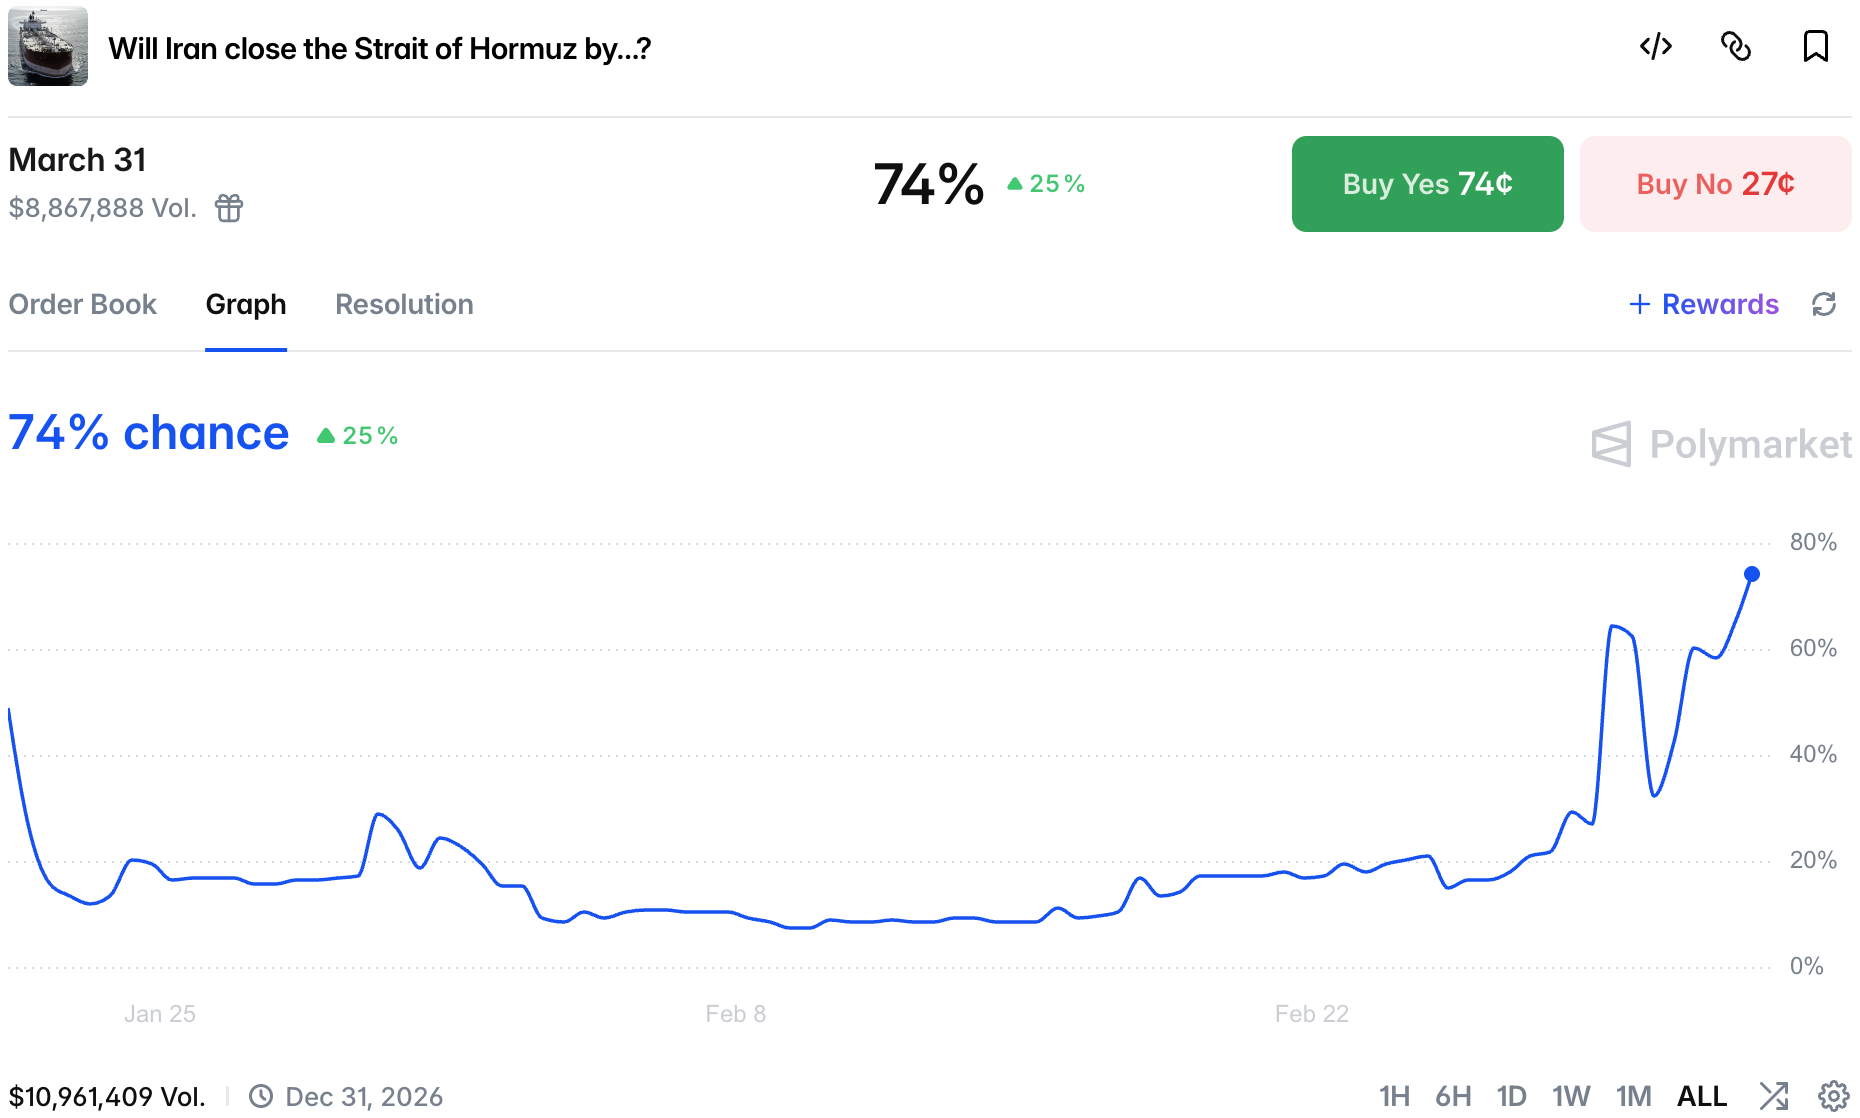Image resolution: width=1860 pixels, height=1118 pixels.
Task: Select the ALL time range
Action: click(x=1702, y=1096)
